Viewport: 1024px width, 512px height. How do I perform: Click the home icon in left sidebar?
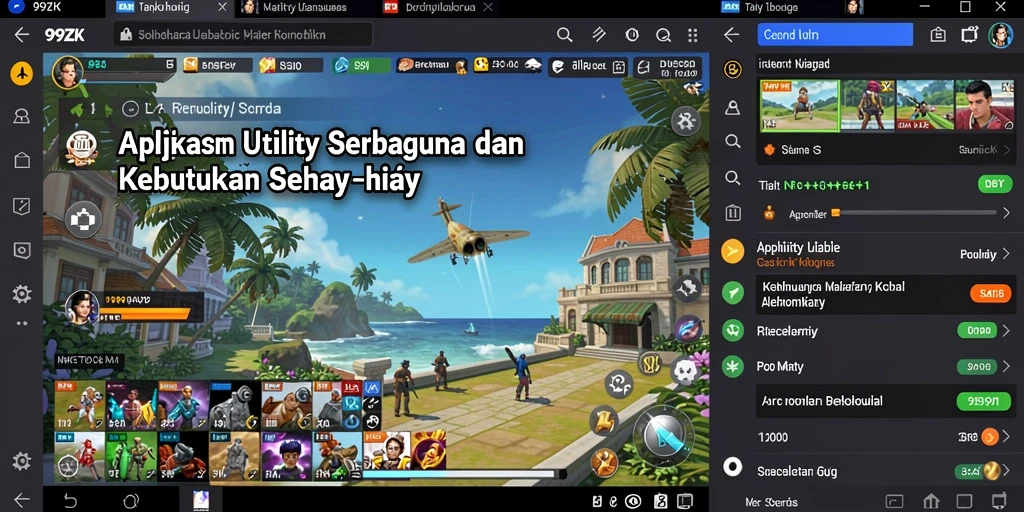point(22,161)
